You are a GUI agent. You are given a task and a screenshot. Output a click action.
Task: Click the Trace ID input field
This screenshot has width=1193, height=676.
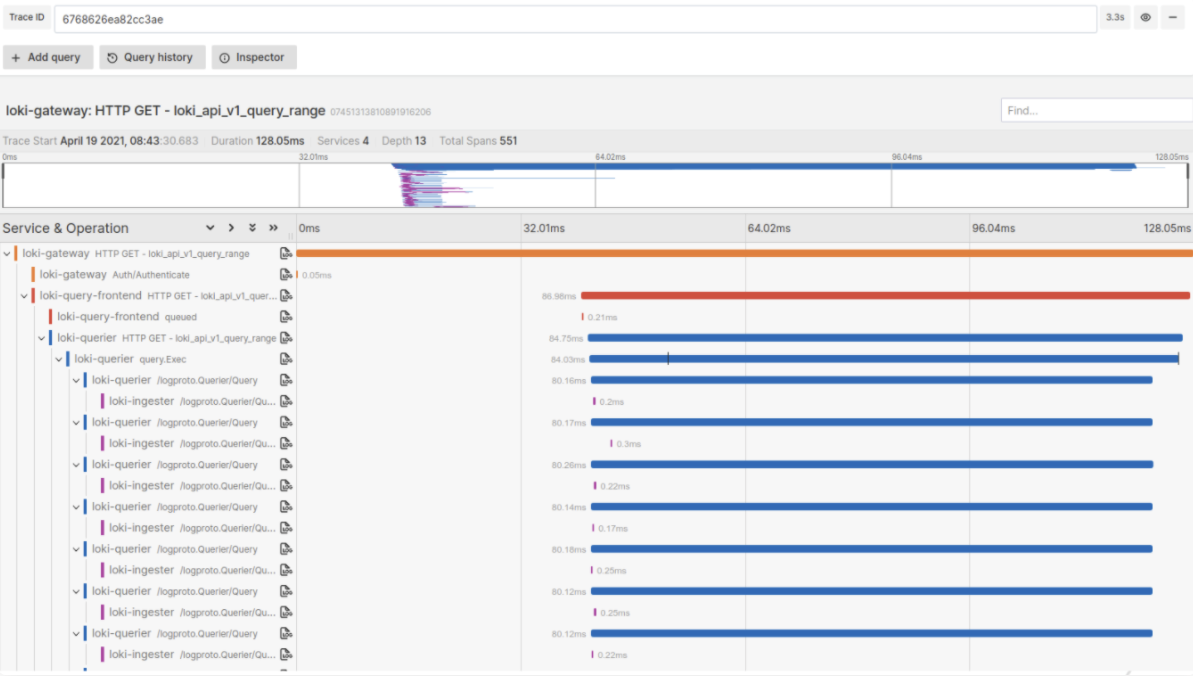[575, 19]
